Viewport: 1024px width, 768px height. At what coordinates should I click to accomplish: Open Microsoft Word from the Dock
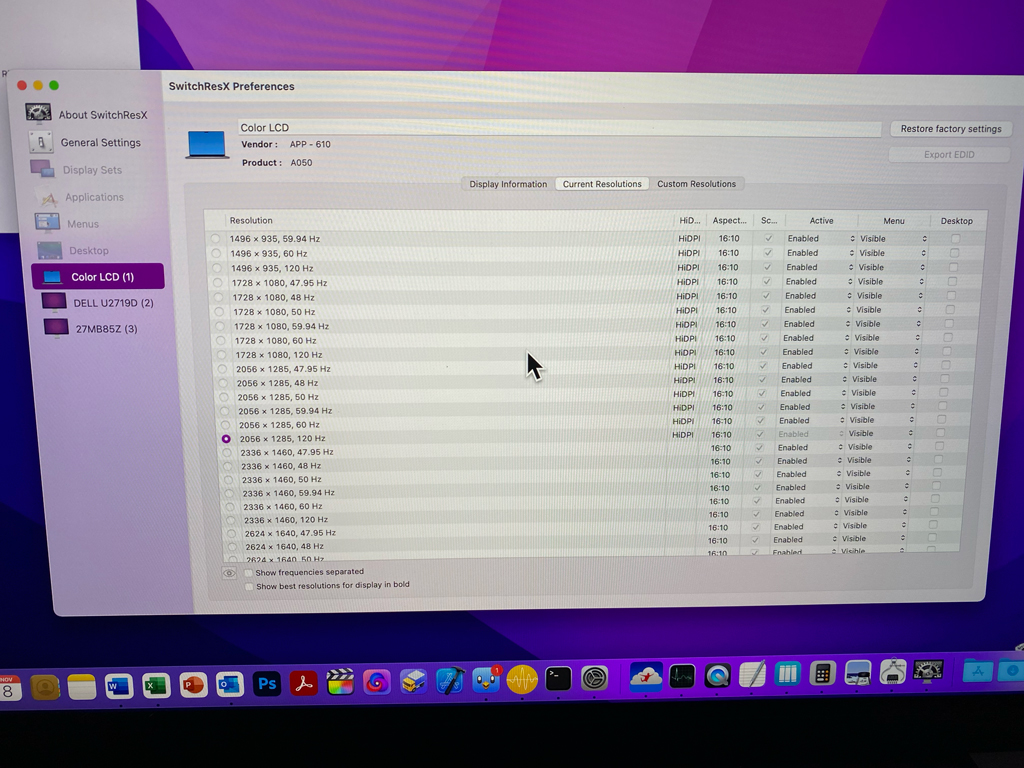click(x=119, y=686)
